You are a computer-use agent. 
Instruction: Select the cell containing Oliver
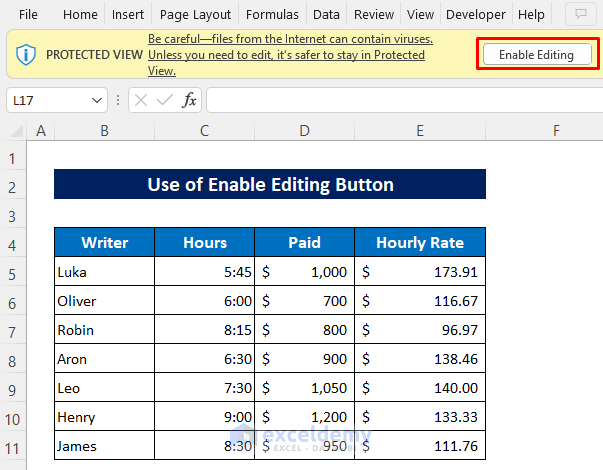click(x=104, y=301)
